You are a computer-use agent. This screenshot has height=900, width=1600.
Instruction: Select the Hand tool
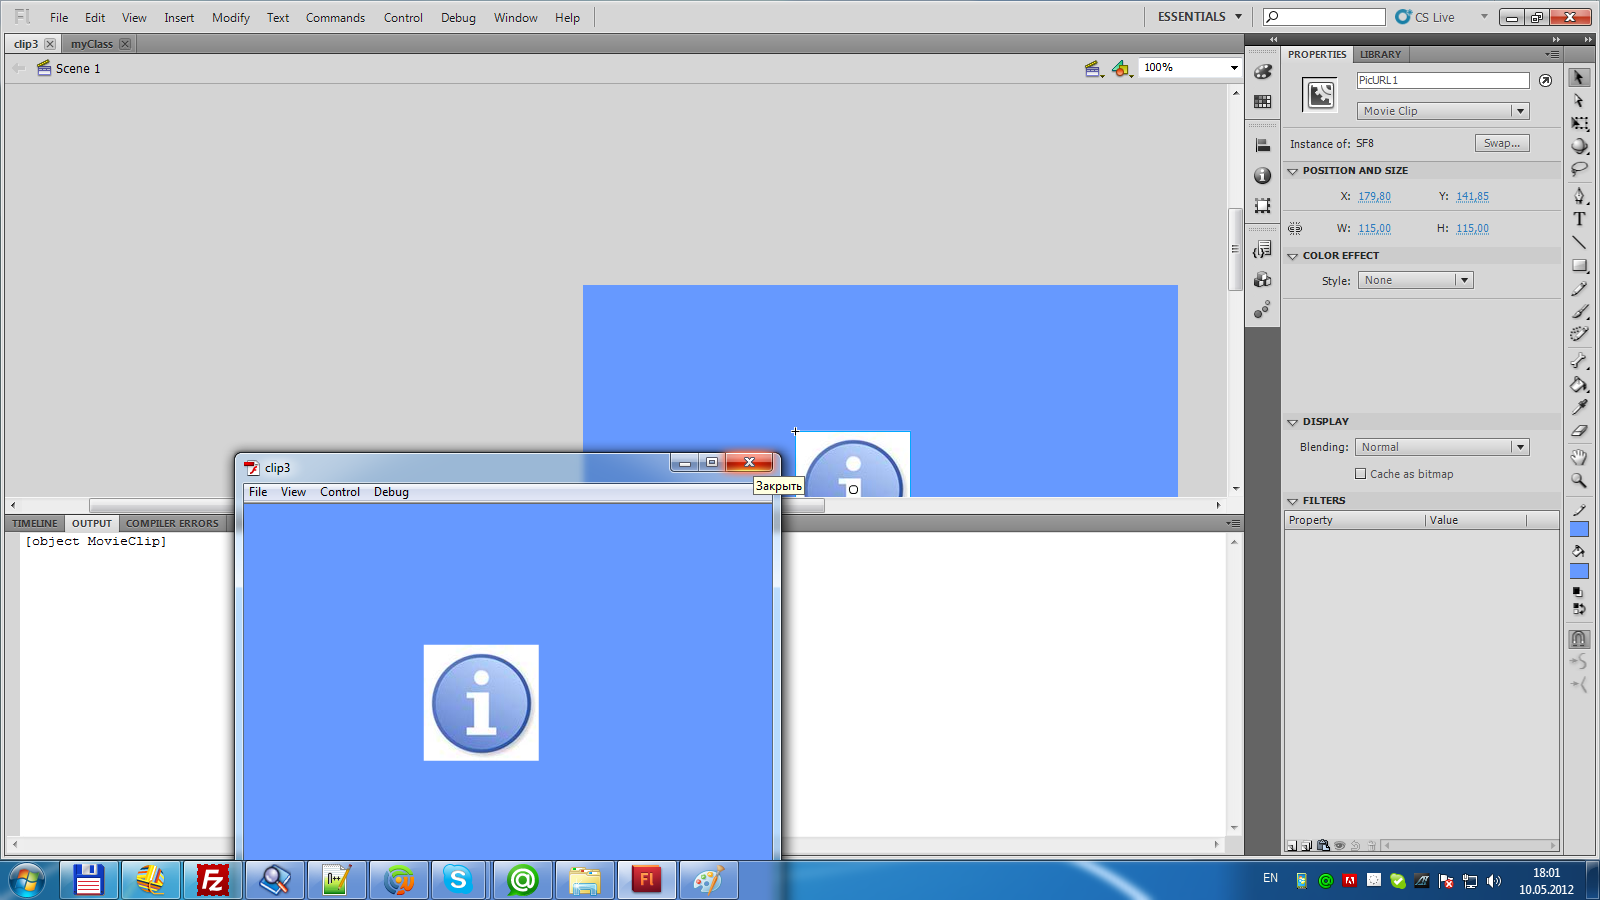click(x=1579, y=457)
